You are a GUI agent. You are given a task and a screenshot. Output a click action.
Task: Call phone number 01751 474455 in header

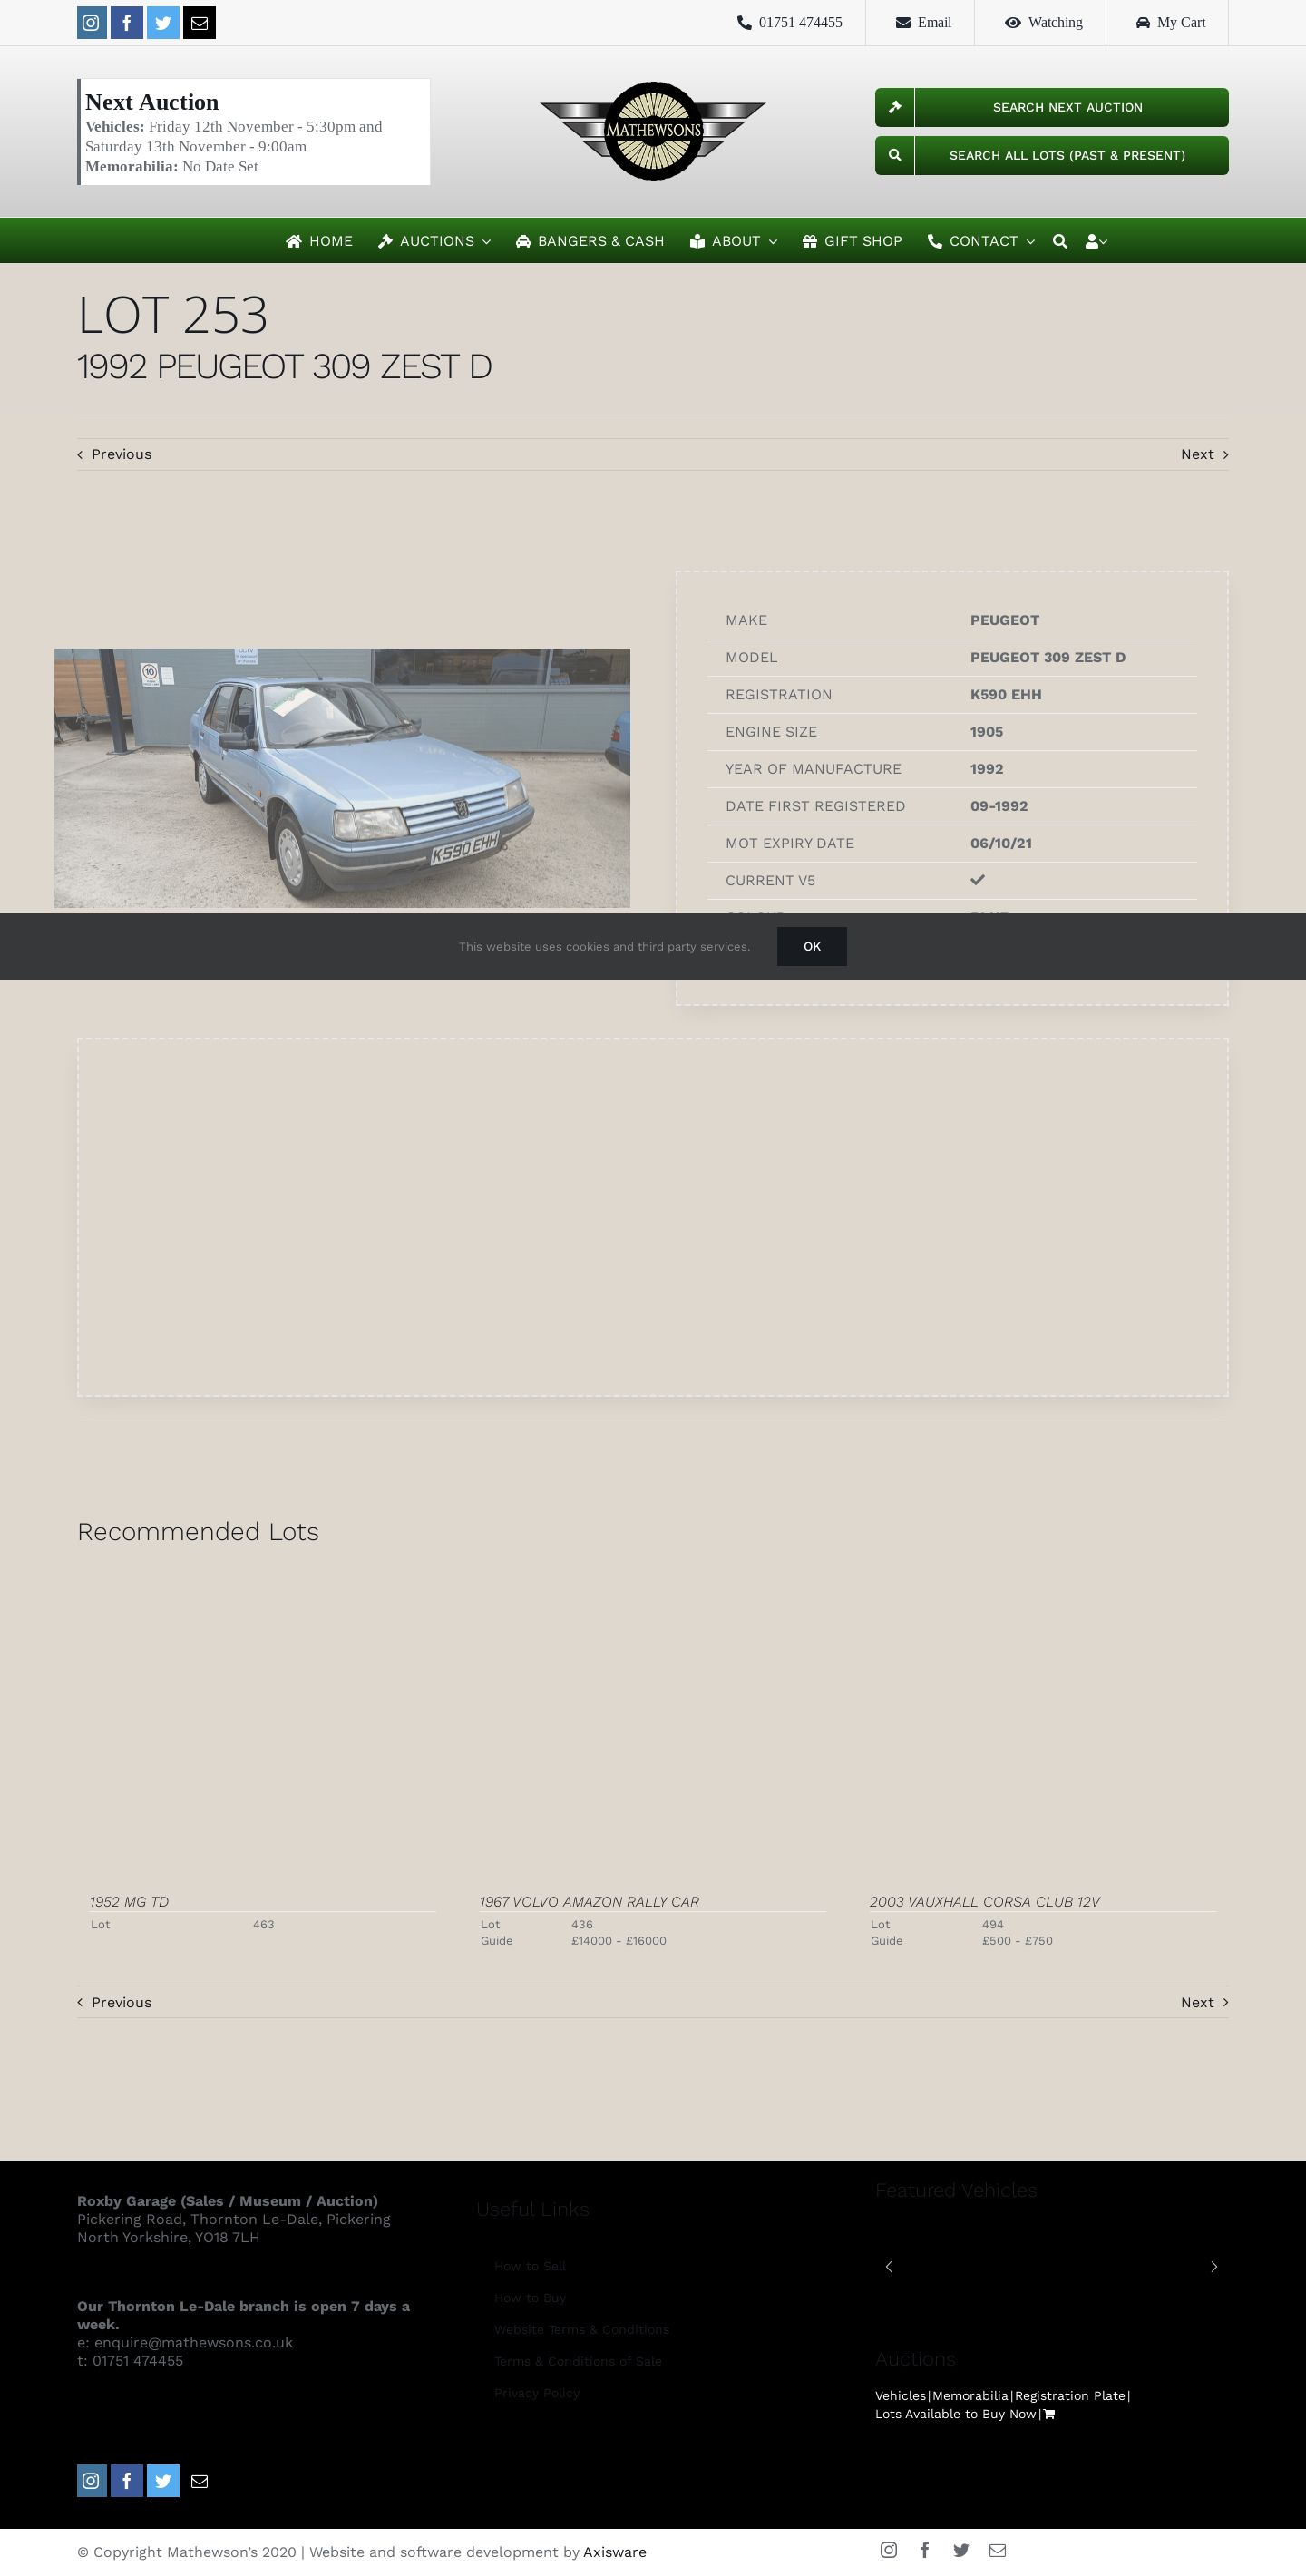click(790, 22)
